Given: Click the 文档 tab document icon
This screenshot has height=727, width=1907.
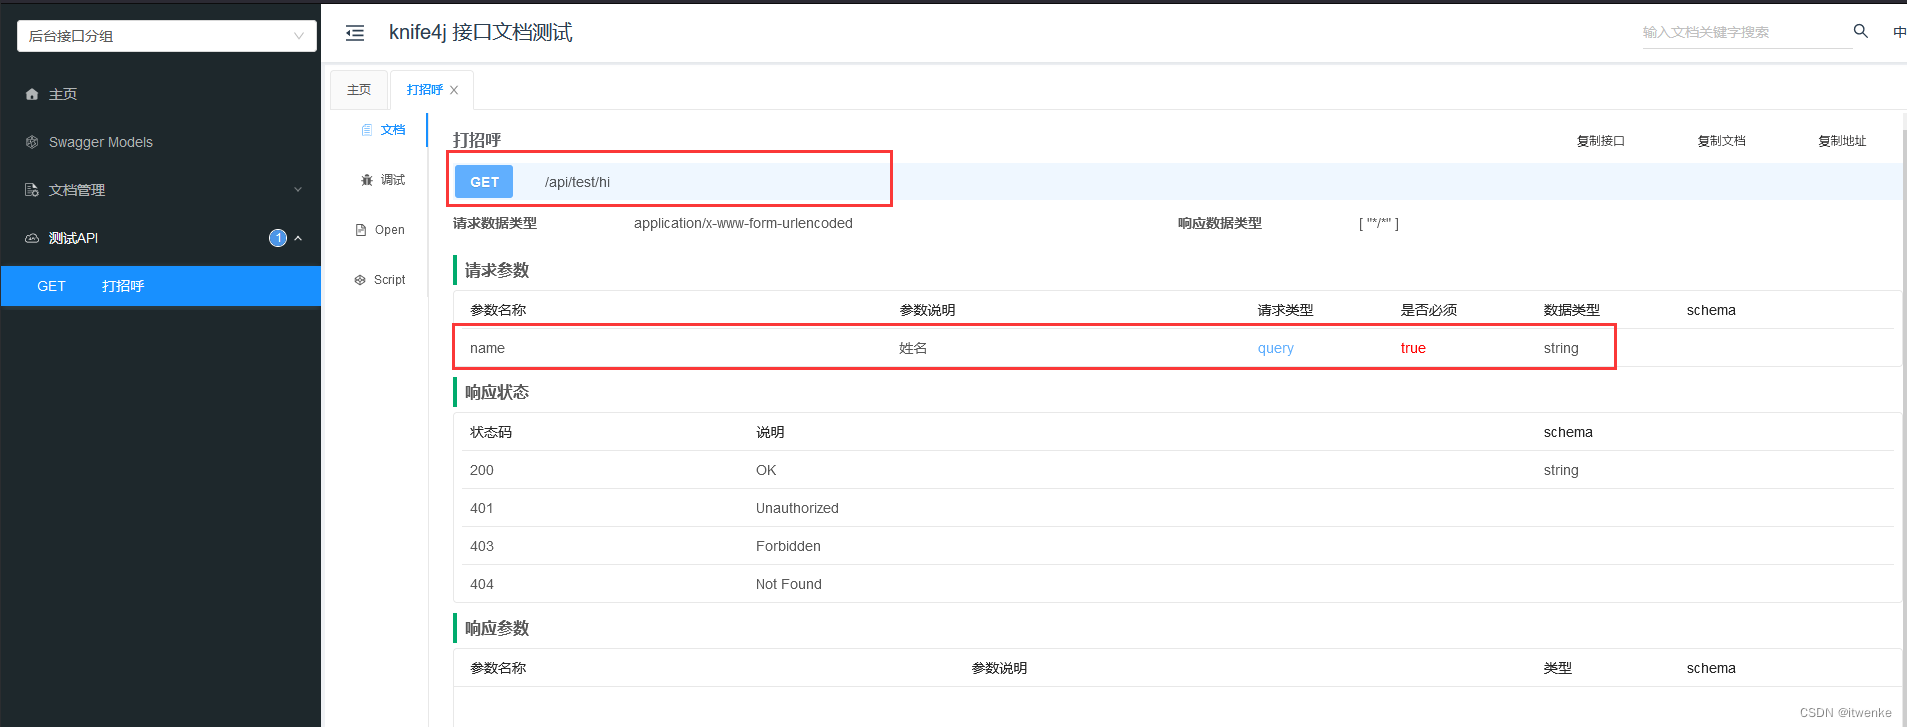Looking at the screenshot, I should 367,130.
